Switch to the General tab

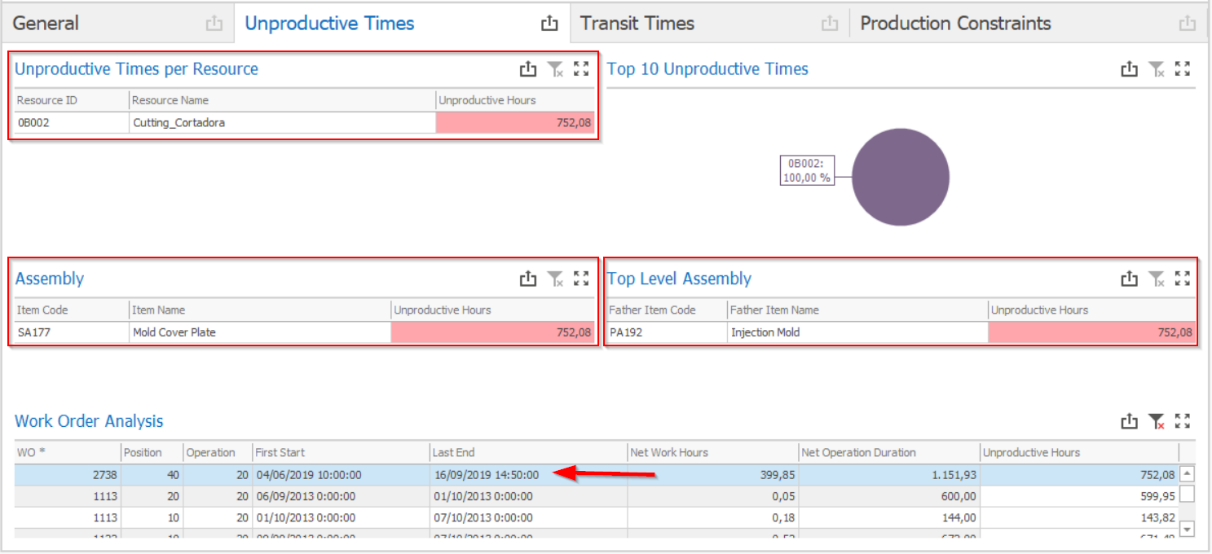(46, 23)
